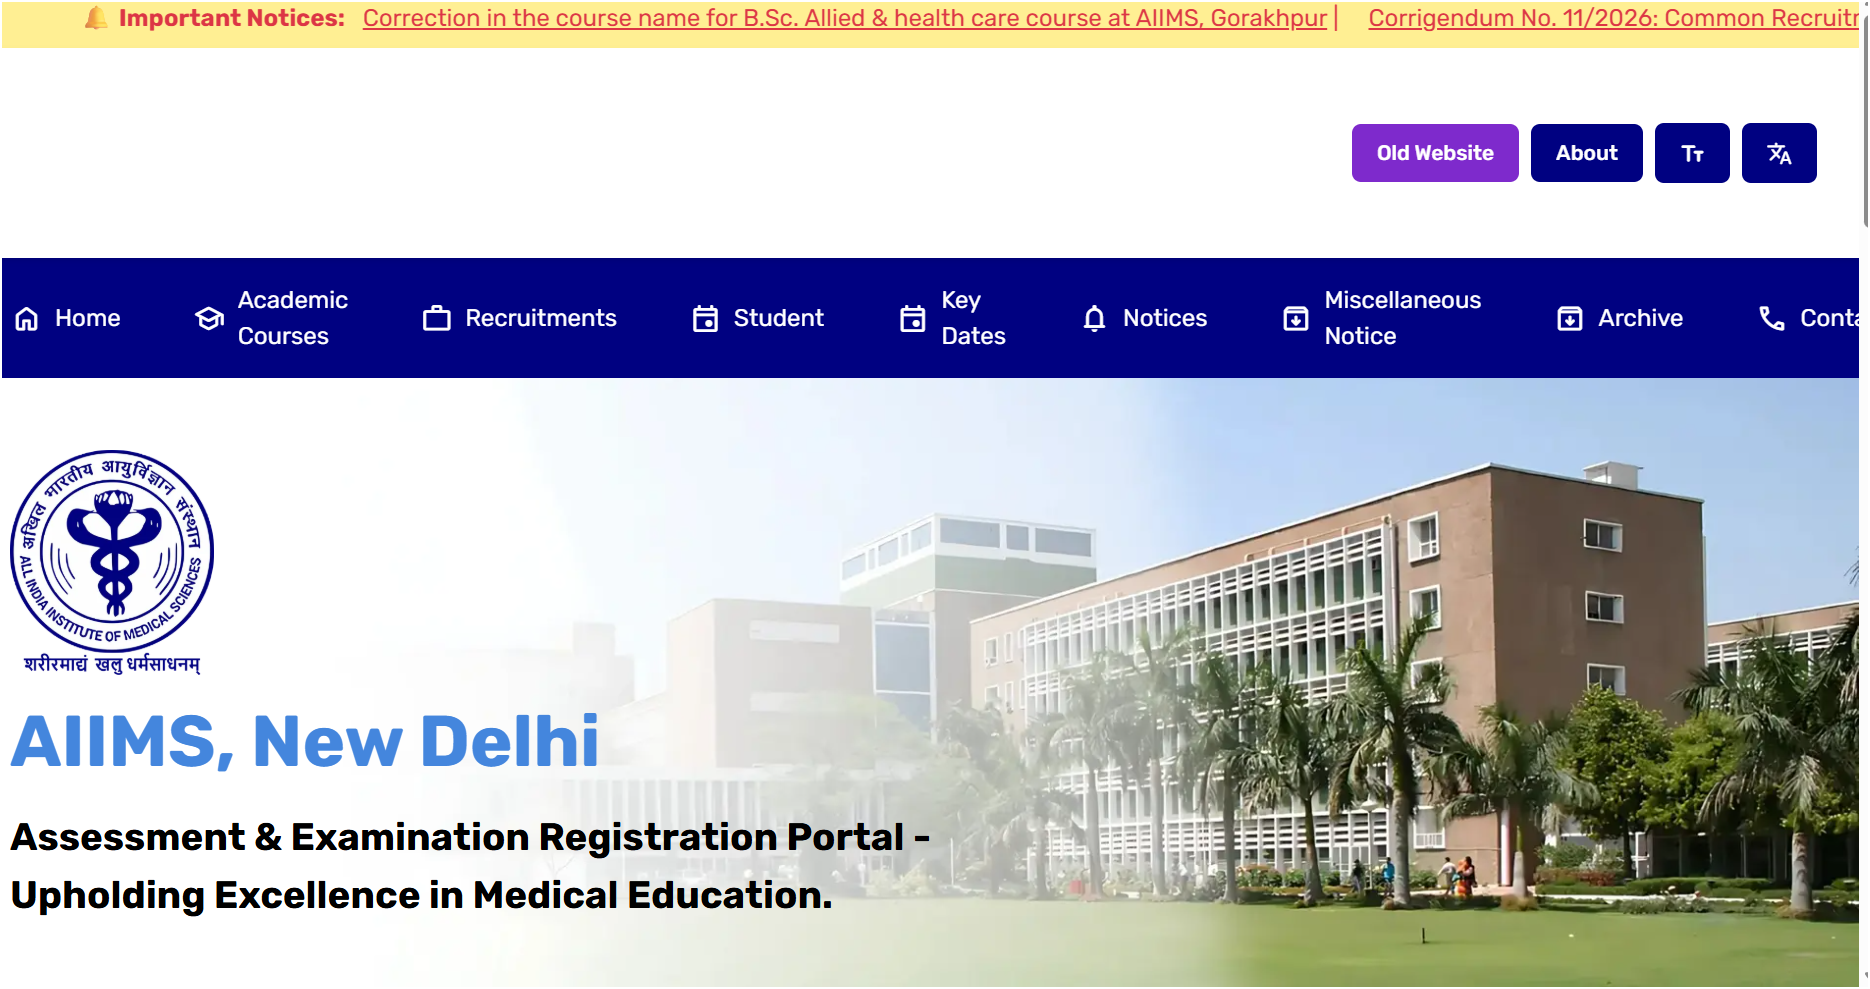The image size is (1870, 989).
Task: Click the Old Website button
Action: [x=1435, y=153]
